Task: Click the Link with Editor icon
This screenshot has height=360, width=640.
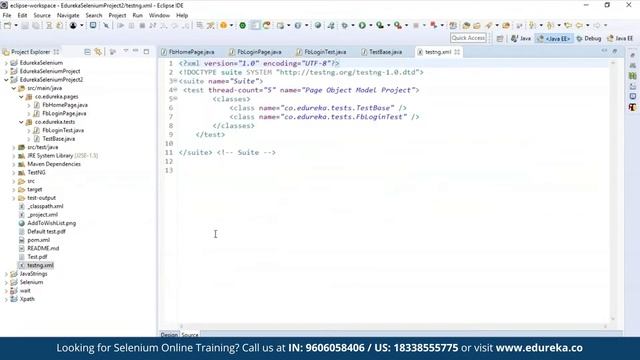Action: [98, 52]
